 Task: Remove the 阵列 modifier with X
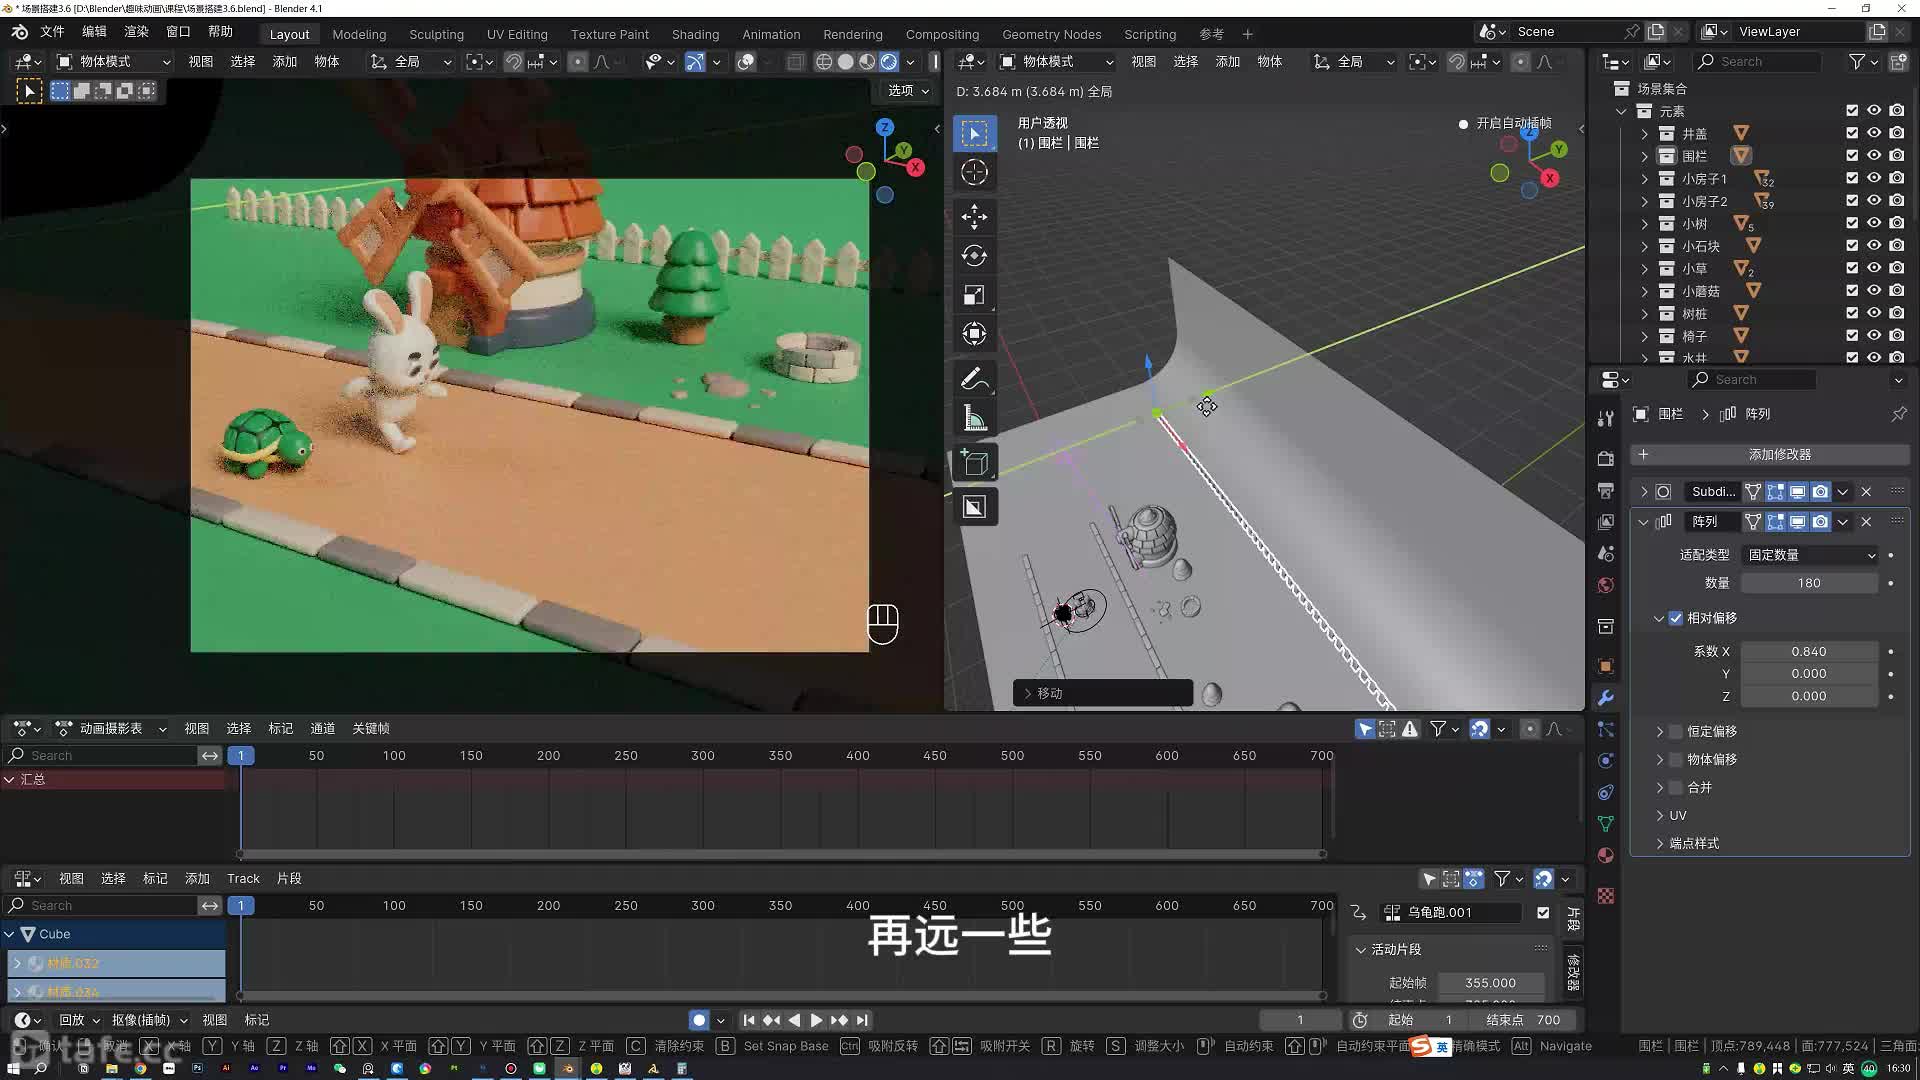[1866, 522]
